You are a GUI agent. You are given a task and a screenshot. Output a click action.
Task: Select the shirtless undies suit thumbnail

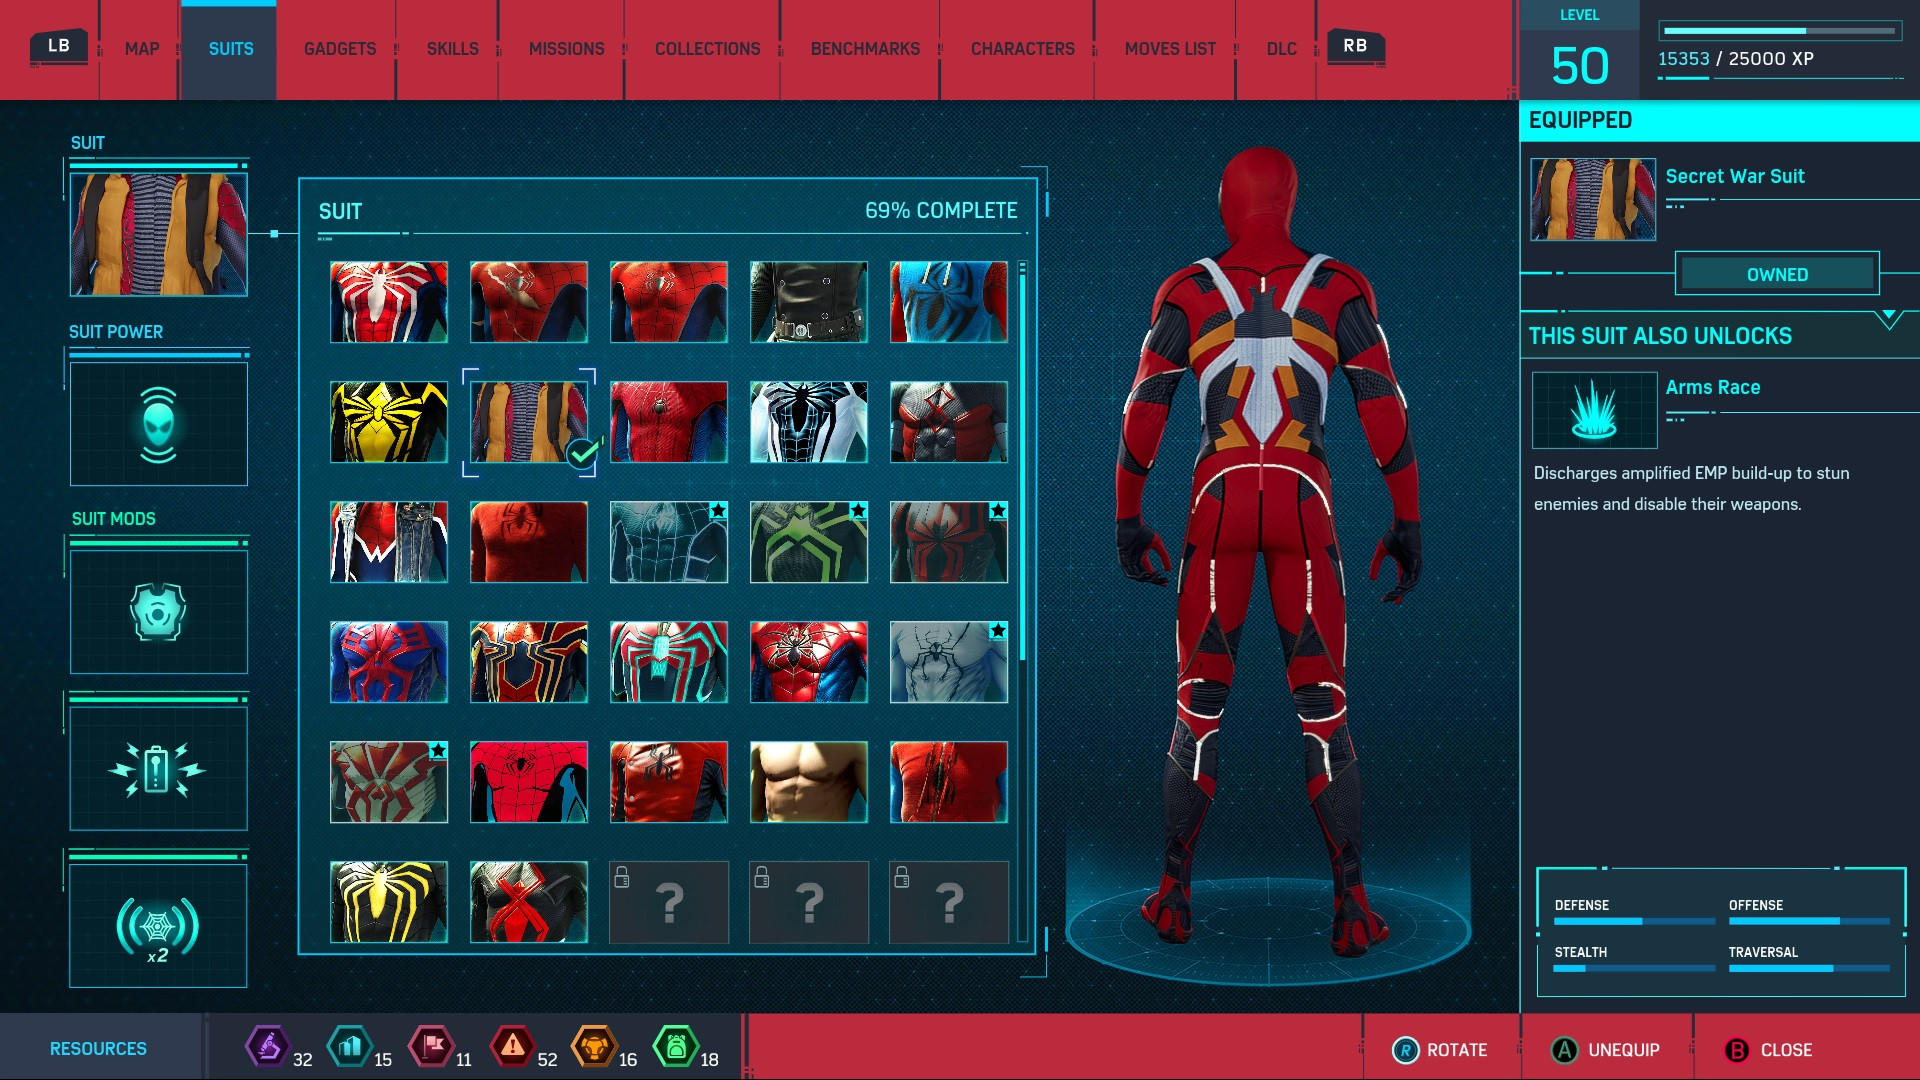point(809,782)
